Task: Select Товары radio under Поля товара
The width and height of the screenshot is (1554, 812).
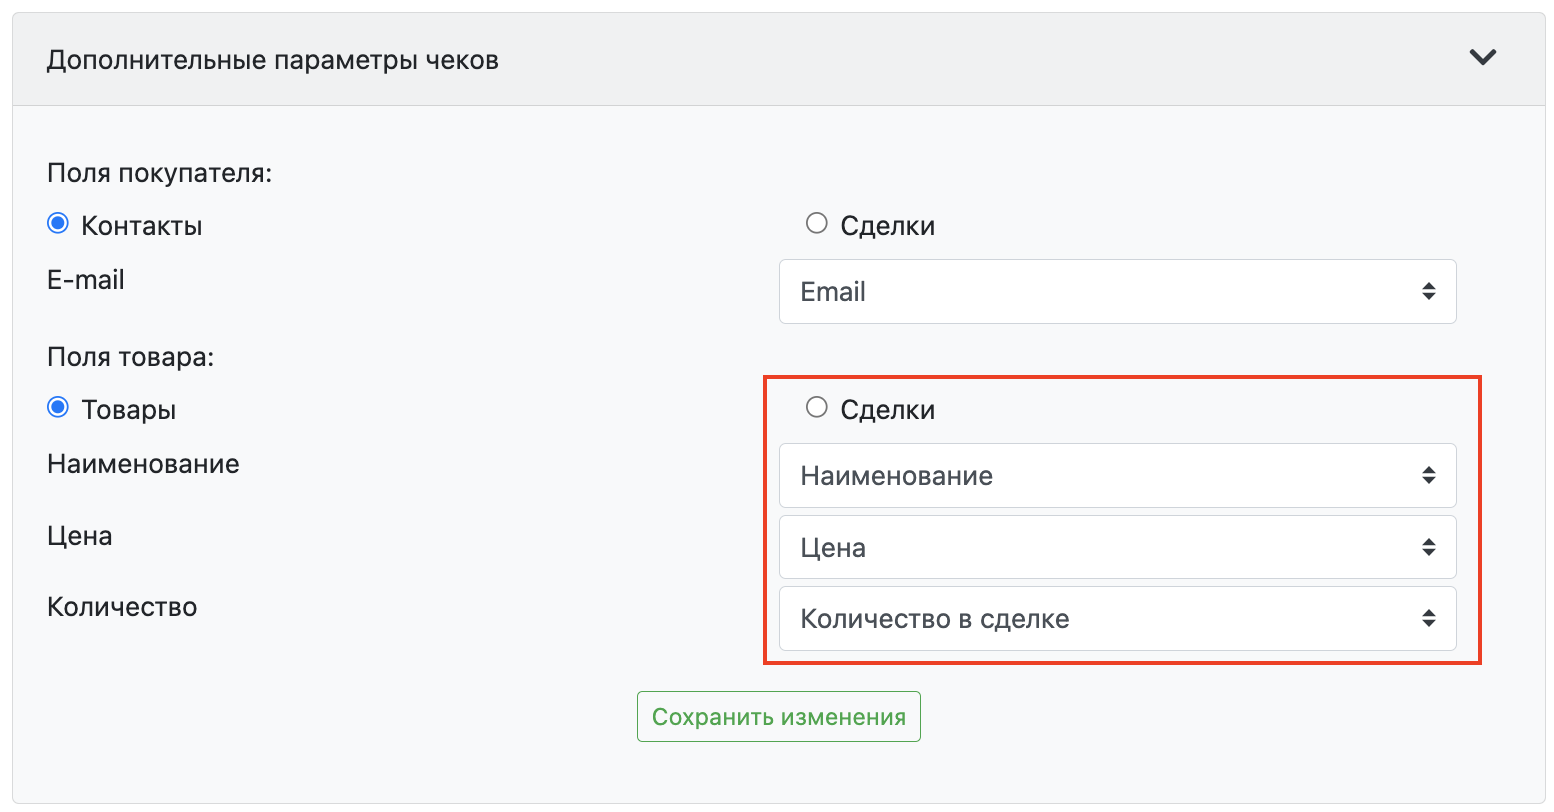Action: (58, 408)
